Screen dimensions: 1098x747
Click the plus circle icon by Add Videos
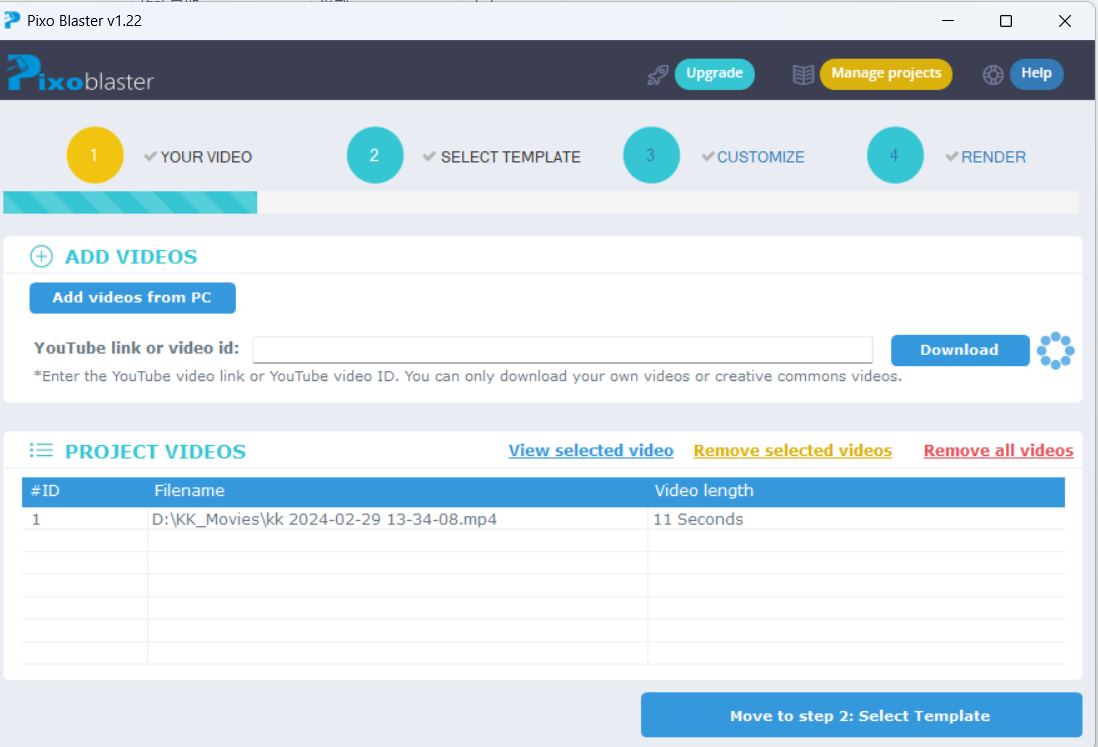(41, 257)
